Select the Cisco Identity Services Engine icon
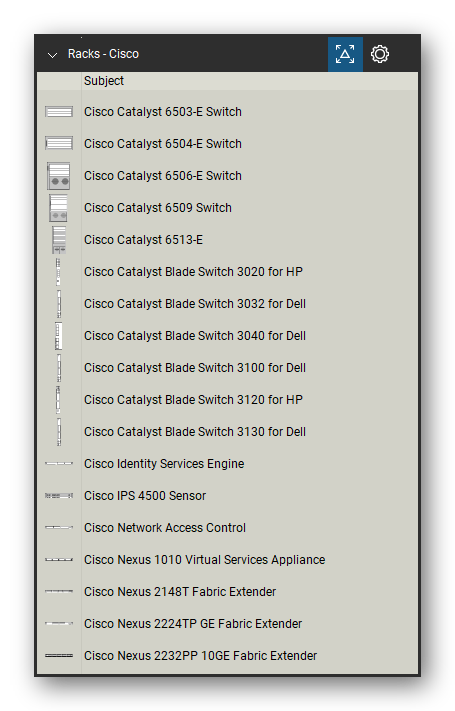This screenshot has width=455, height=711. [x=59, y=463]
